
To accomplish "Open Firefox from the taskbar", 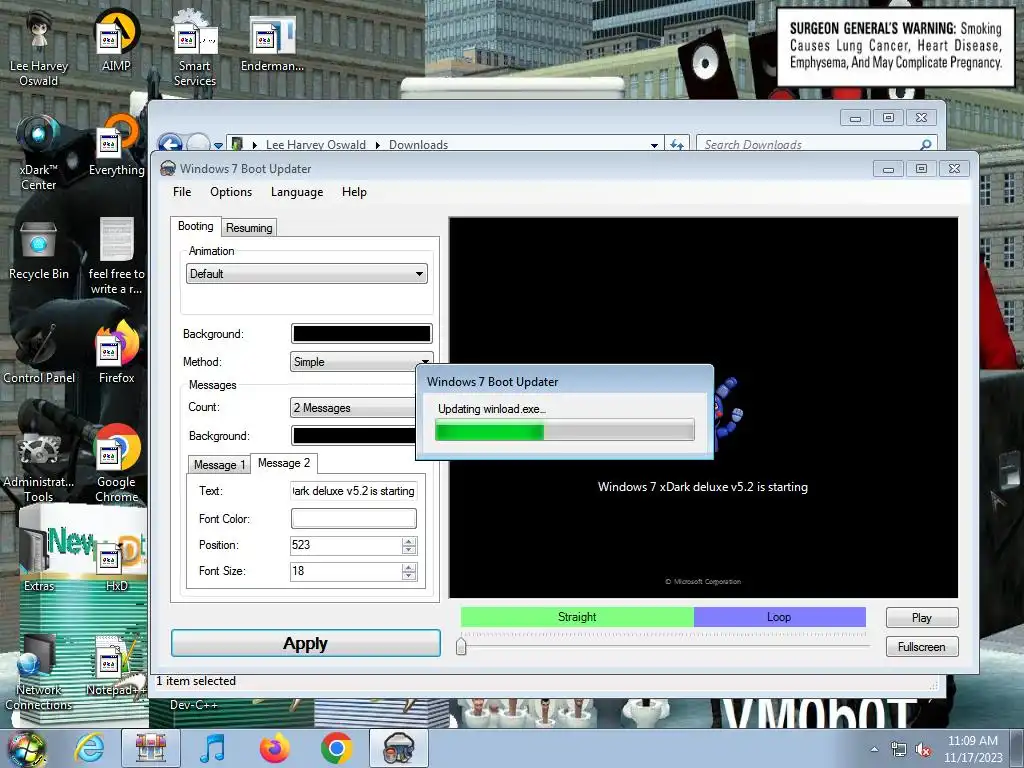I will pyautogui.click(x=274, y=748).
